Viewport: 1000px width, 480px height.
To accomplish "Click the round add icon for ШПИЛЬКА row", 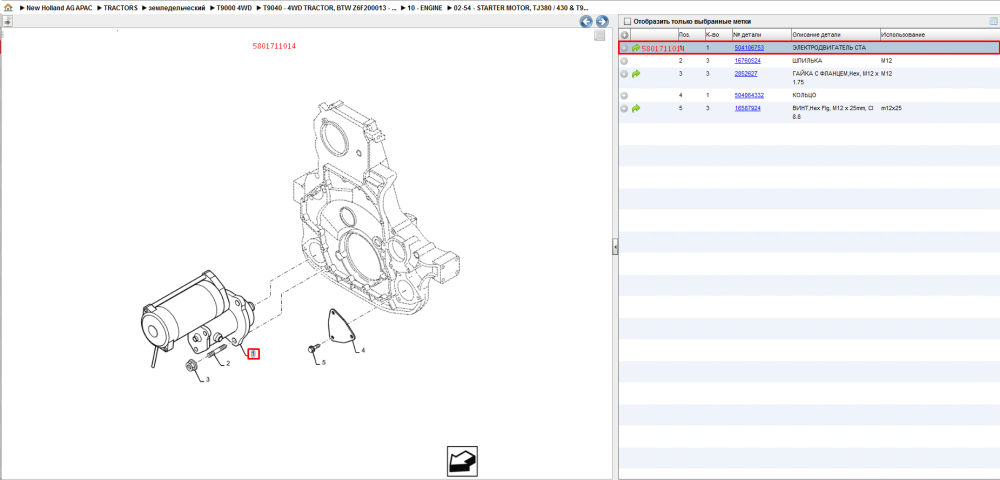I will tap(624, 61).
